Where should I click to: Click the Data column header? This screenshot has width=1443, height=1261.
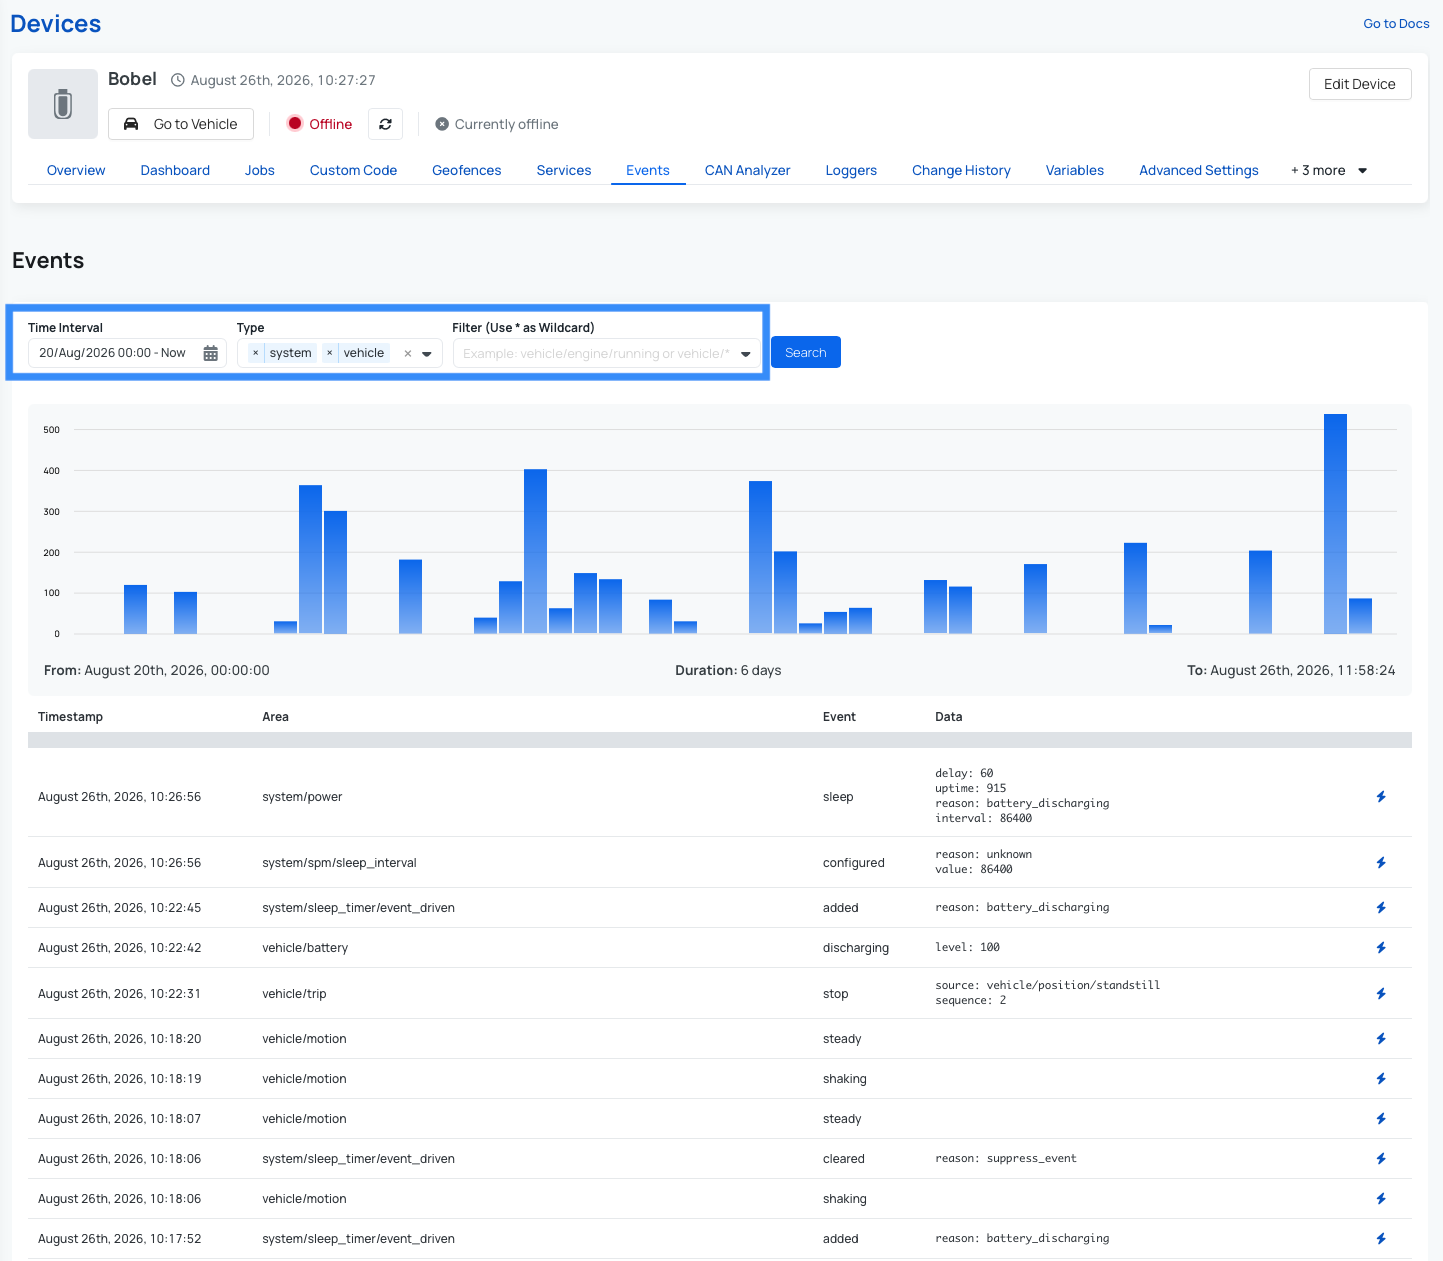[x=949, y=717]
